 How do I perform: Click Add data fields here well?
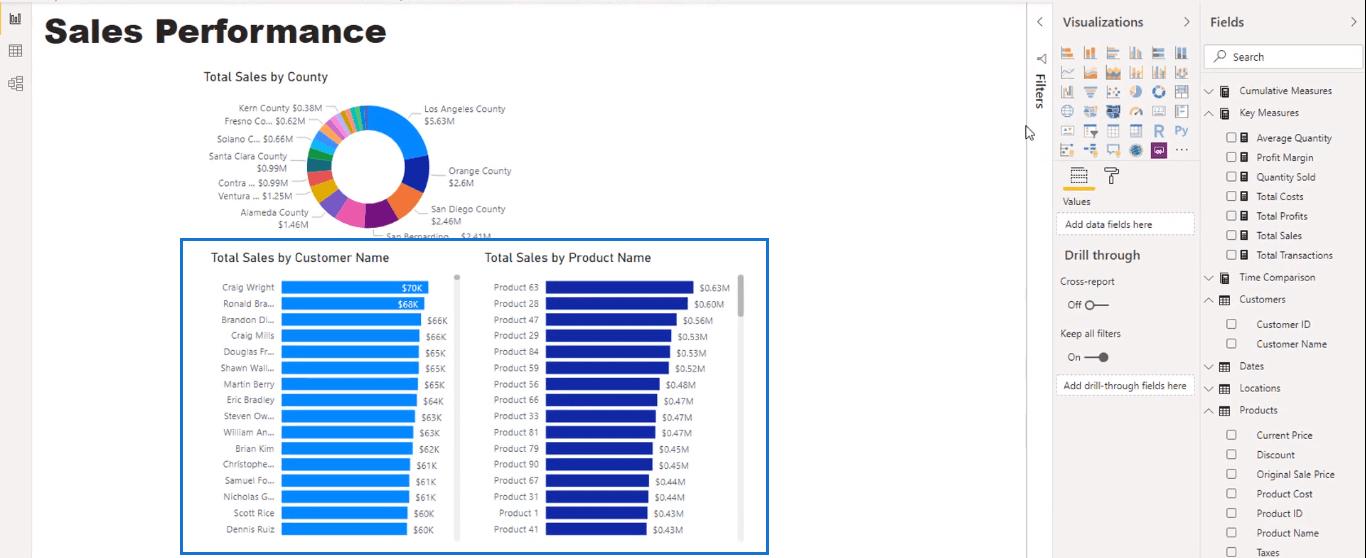(x=1125, y=224)
